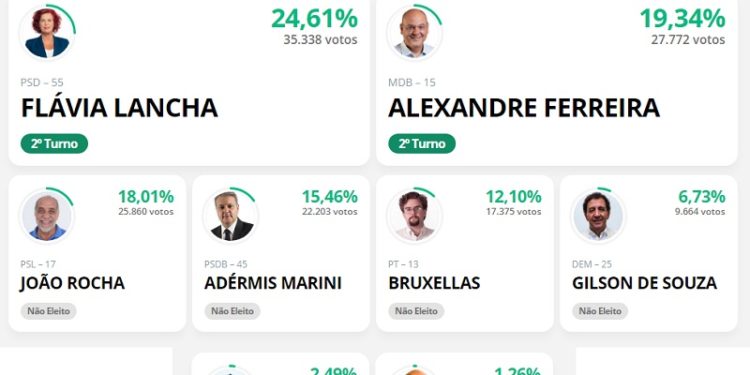The height and width of the screenshot is (375, 750).
Task: Select the JOÃO ROCHA candidate name
Action: point(72,283)
